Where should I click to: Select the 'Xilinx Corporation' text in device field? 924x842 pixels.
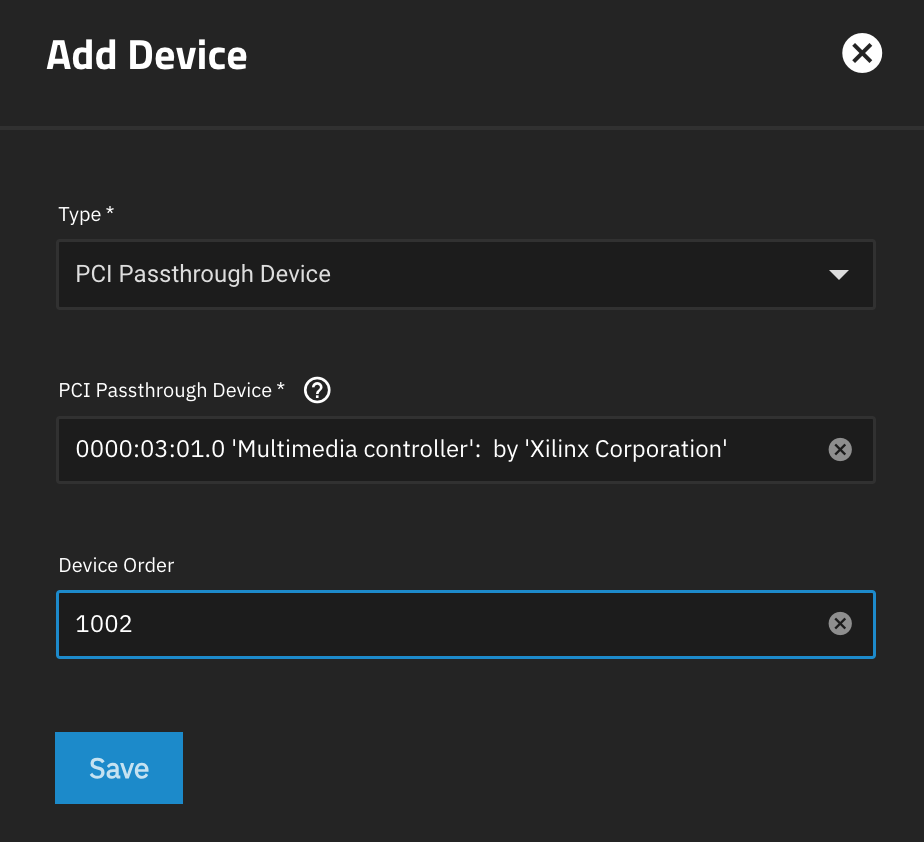[x=626, y=449]
